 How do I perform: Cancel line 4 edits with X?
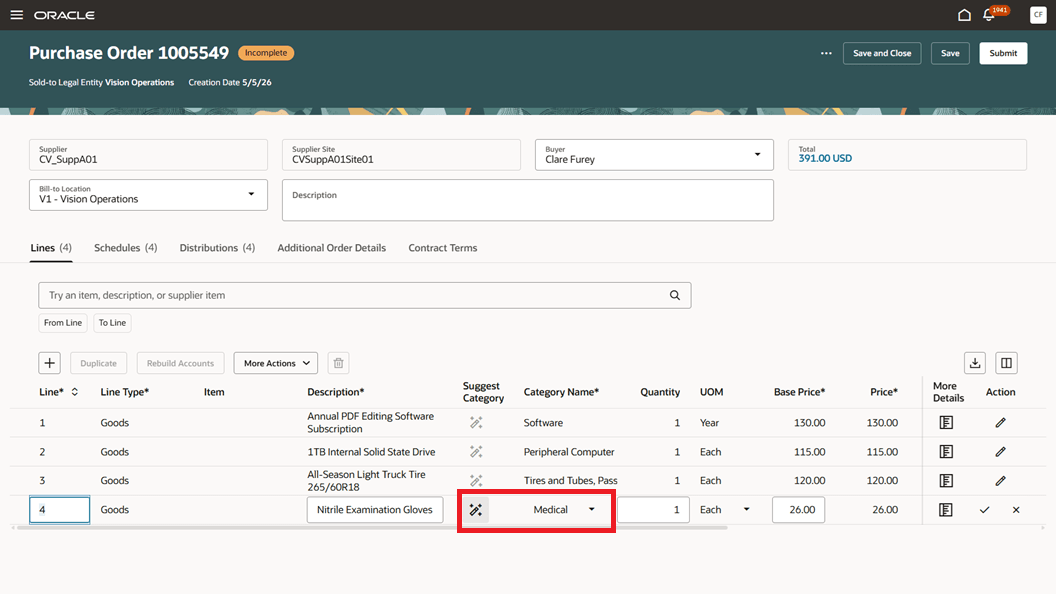coord(1016,510)
